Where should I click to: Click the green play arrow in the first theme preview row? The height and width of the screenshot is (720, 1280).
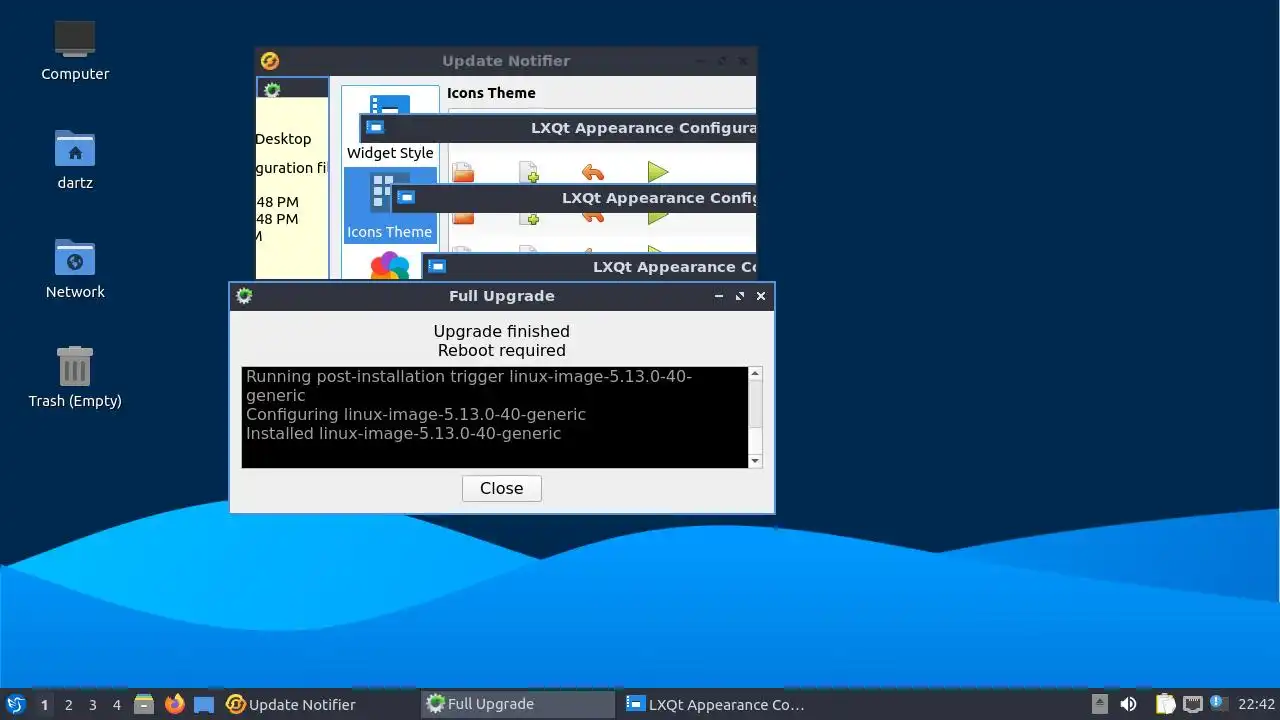657,172
